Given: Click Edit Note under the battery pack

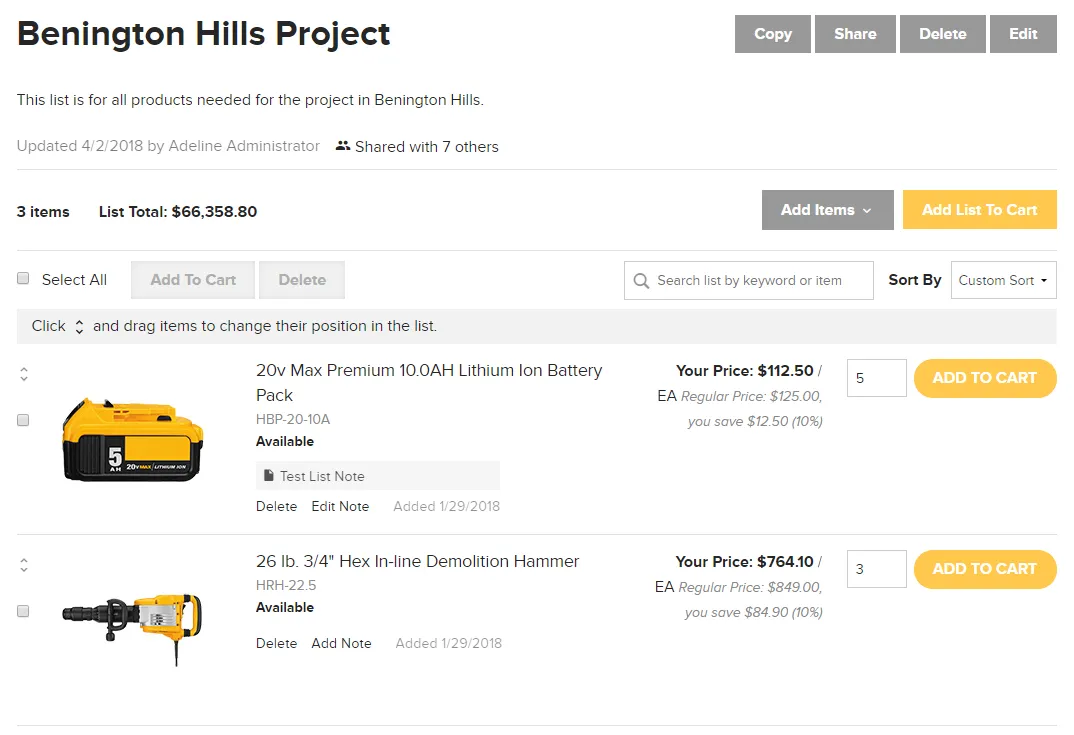Looking at the screenshot, I should [x=340, y=506].
